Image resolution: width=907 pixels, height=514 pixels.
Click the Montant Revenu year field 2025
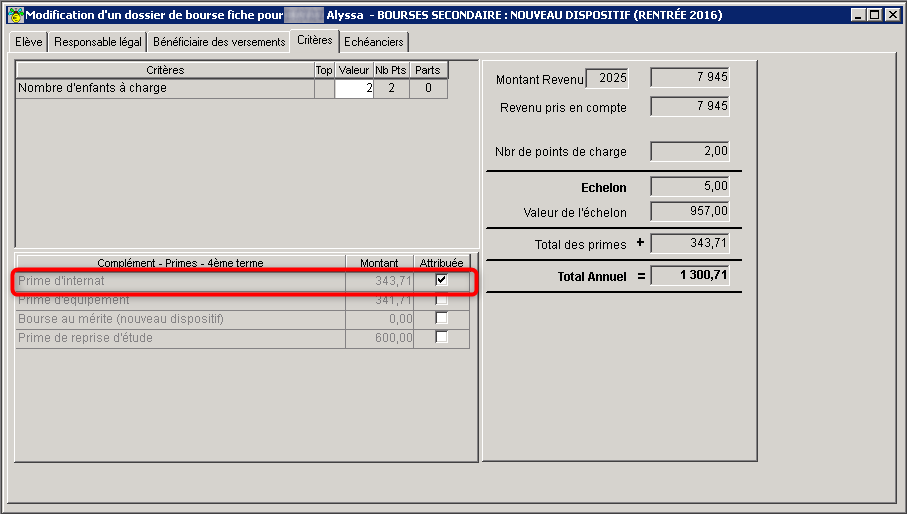pos(607,78)
